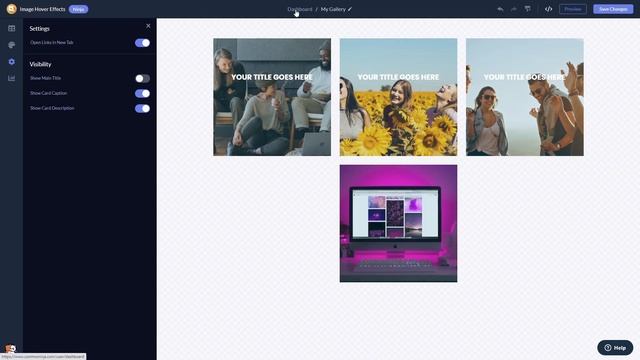
Task: Open the style palette panel in sidebar
Action: click(11, 45)
